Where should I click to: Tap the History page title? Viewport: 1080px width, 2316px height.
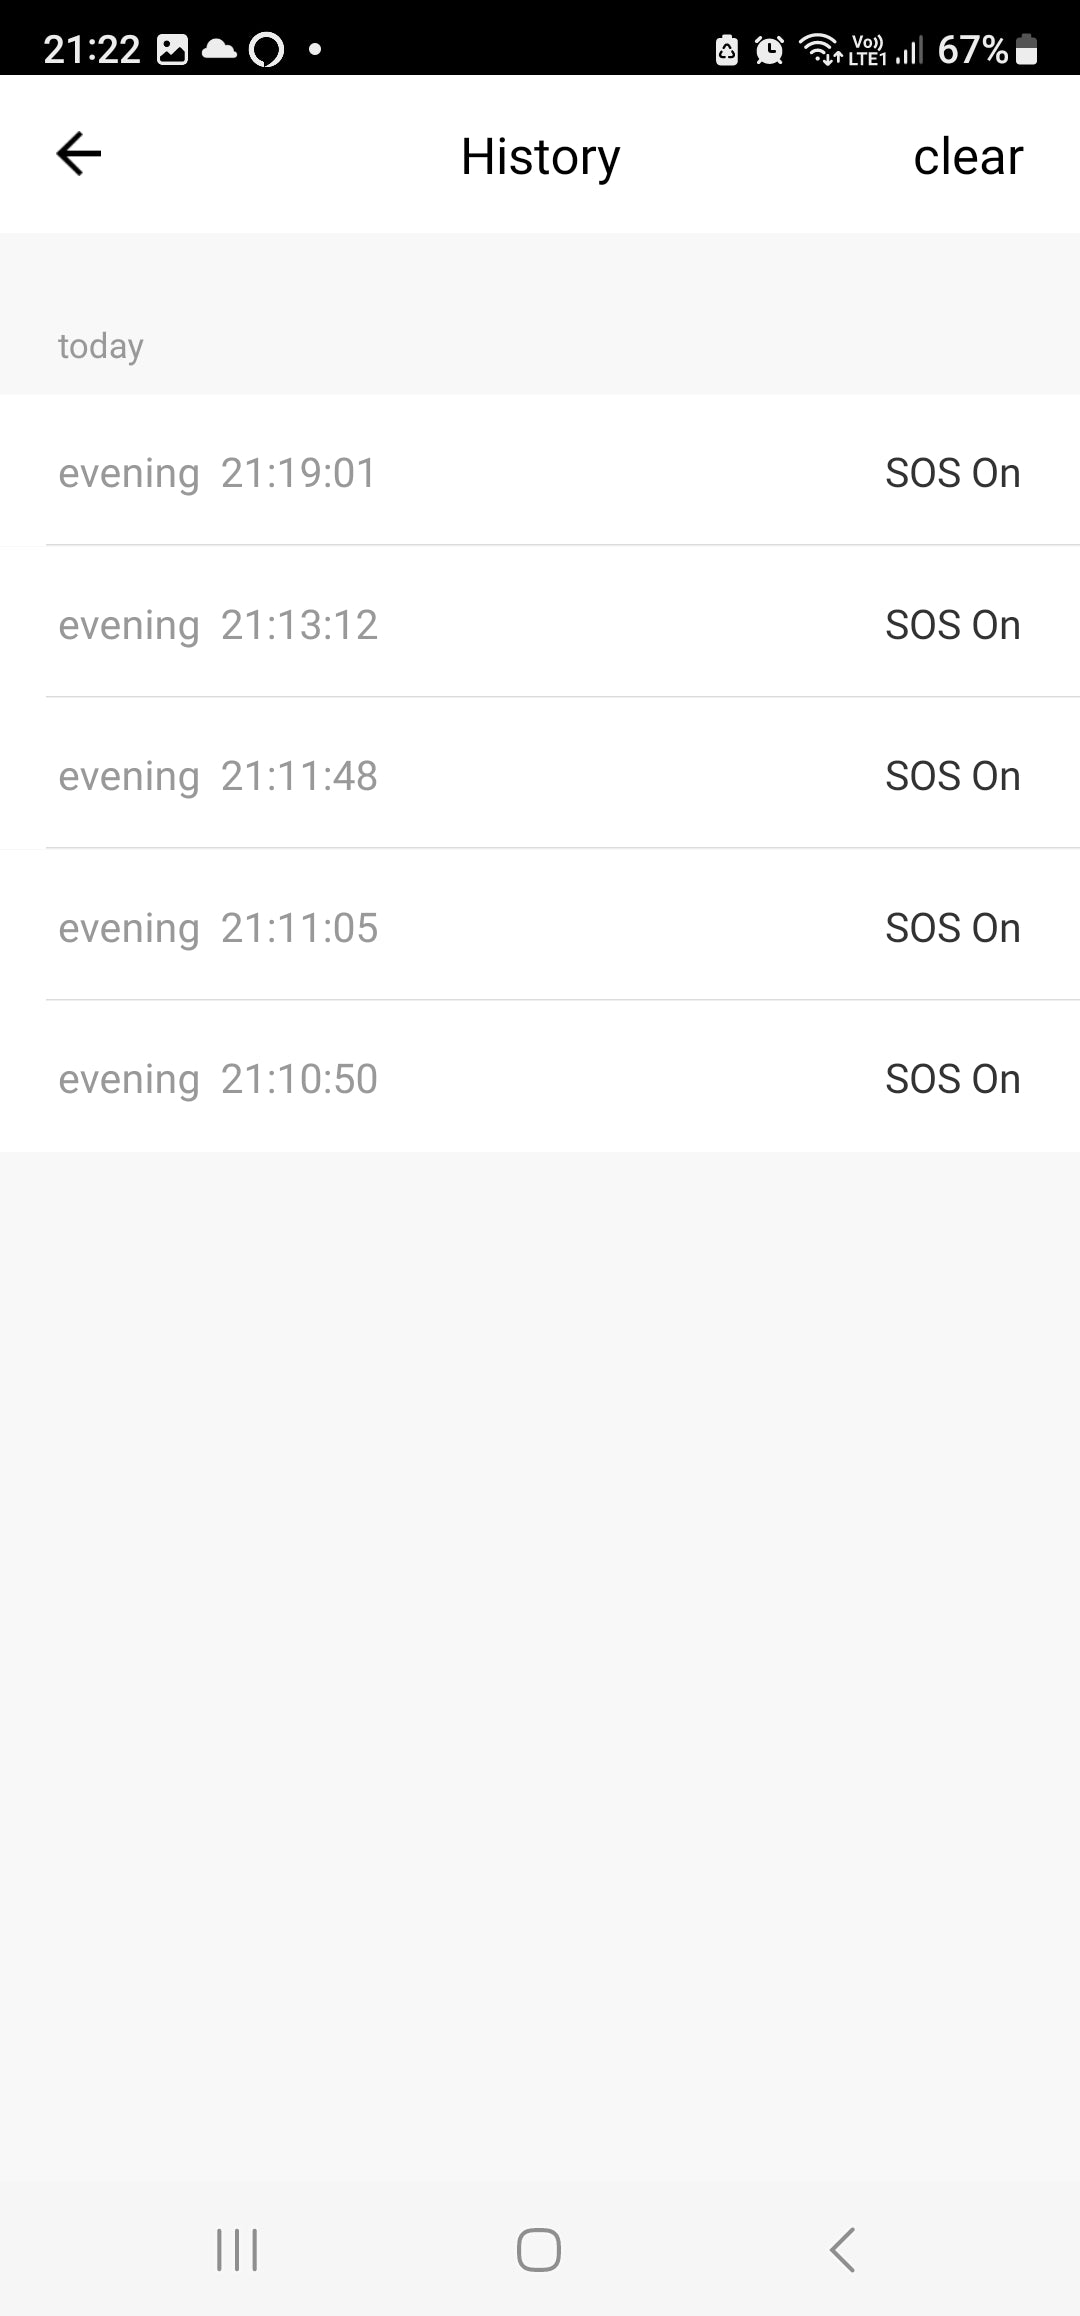point(540,157)
